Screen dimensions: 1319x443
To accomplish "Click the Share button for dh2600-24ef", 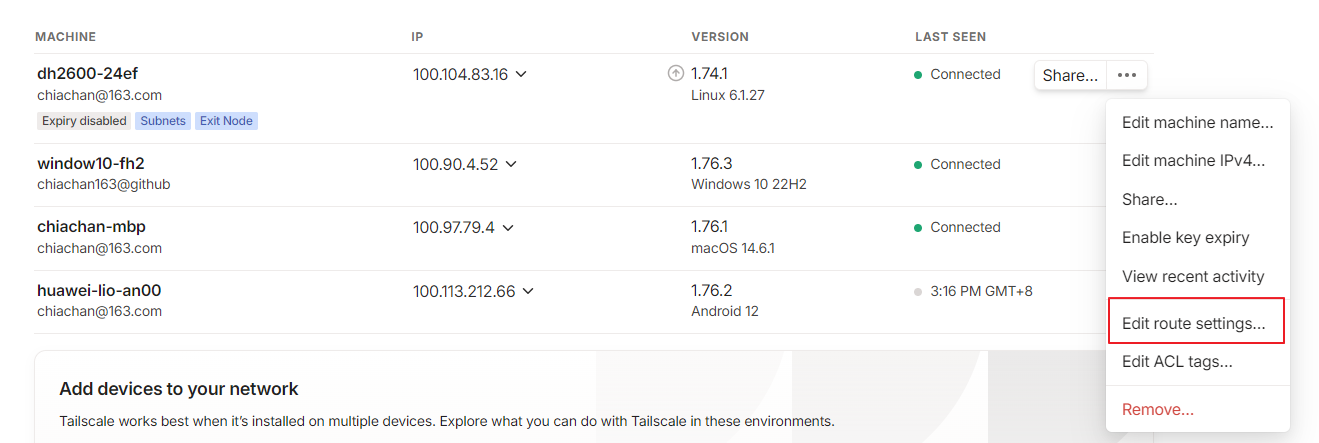I will click(x=1070, y=75).
